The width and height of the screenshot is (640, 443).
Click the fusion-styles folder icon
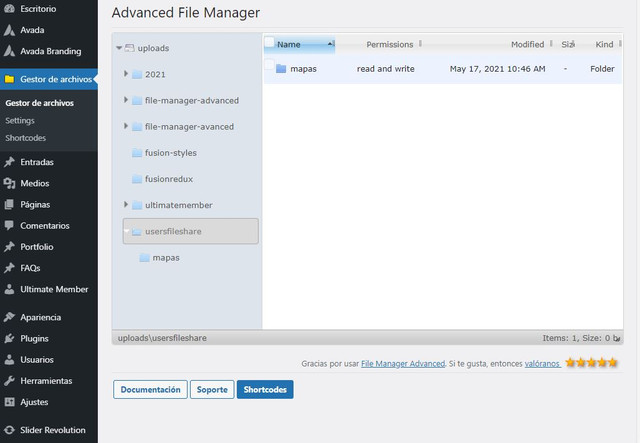click(137, 153)
